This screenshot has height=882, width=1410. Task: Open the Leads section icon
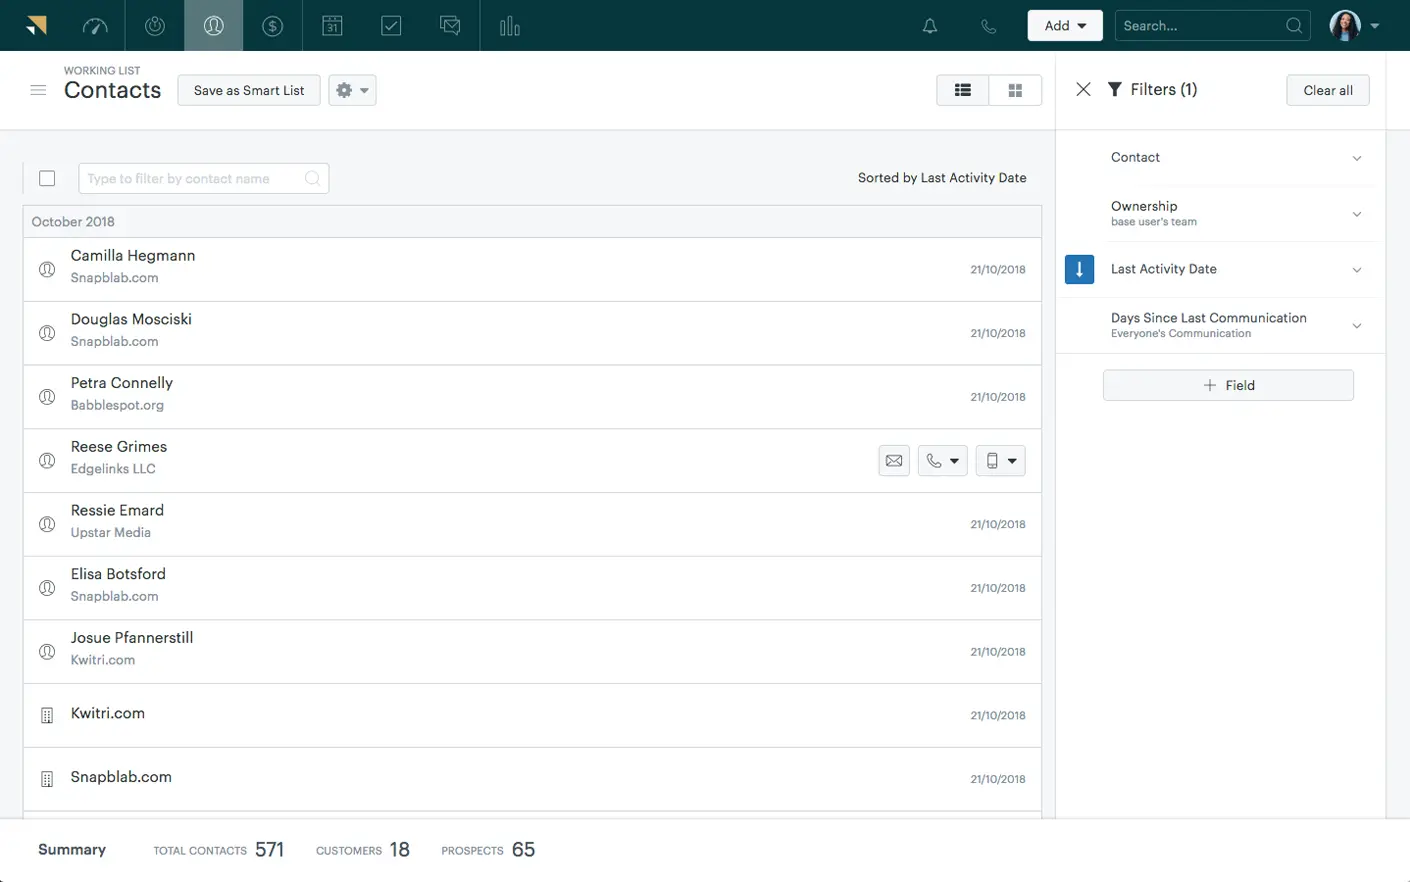pos(154,25)
